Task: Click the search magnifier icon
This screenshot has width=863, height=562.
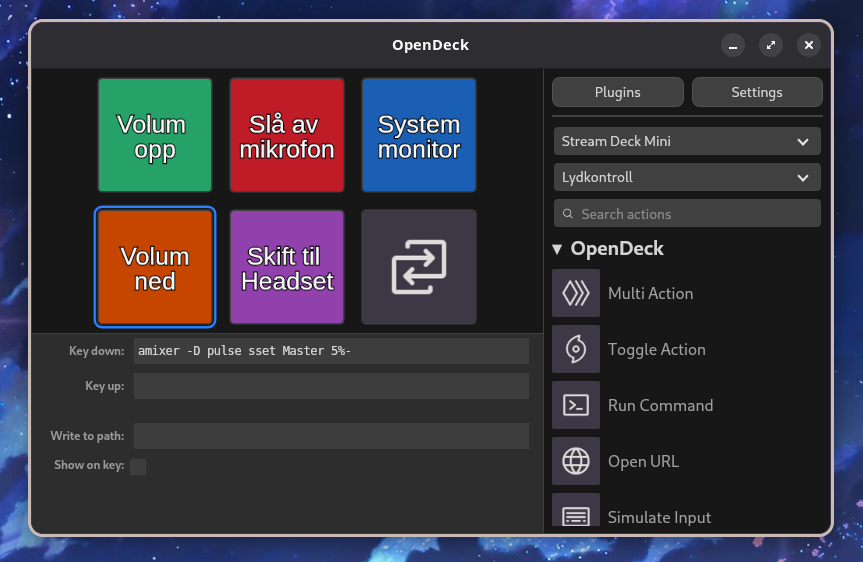Action: tap(569, 214)
